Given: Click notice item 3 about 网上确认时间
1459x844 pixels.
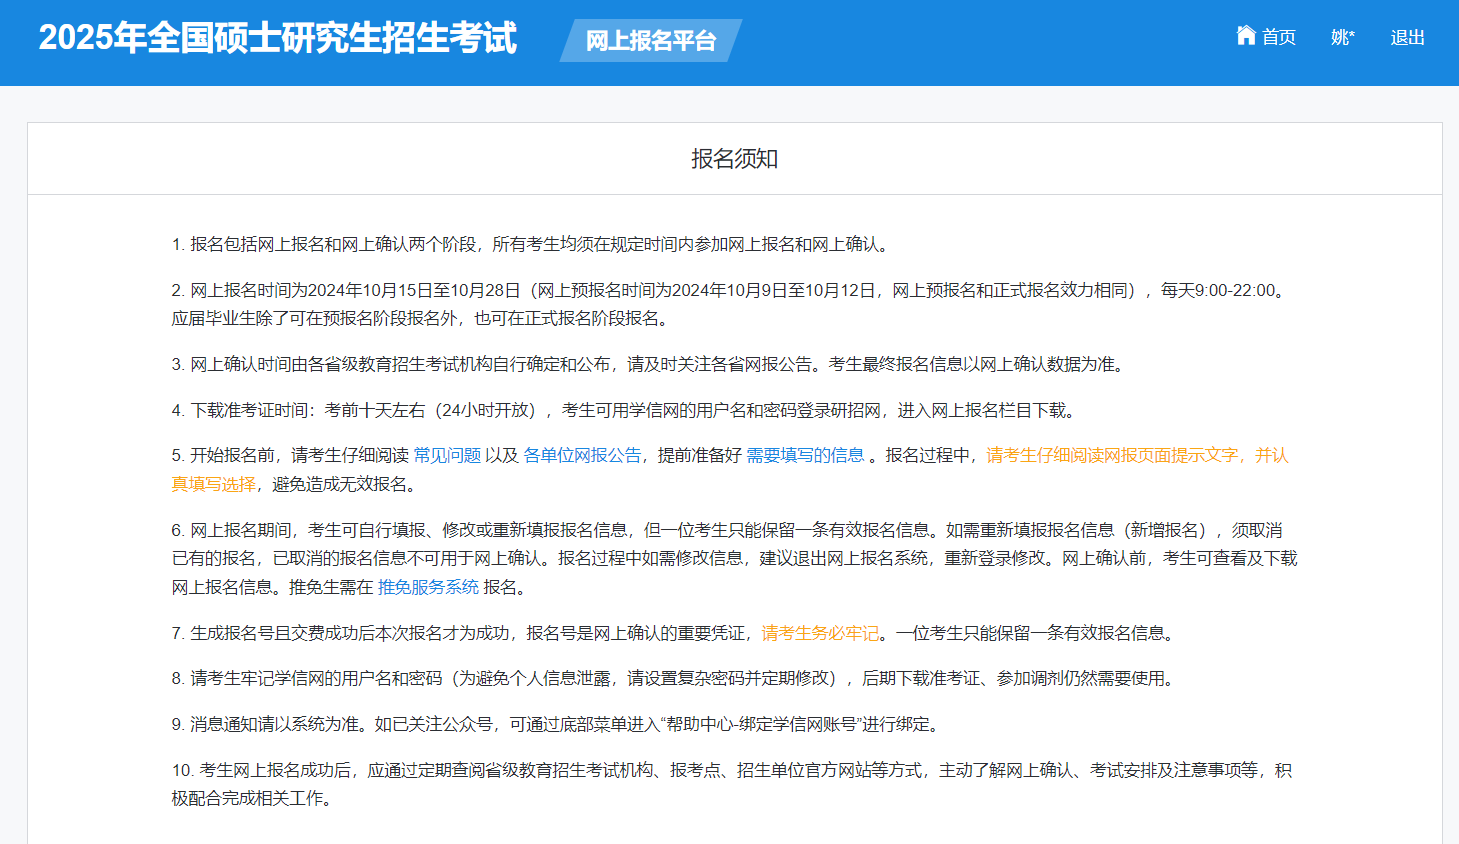Looking at the screenshot, I should 648,364.
